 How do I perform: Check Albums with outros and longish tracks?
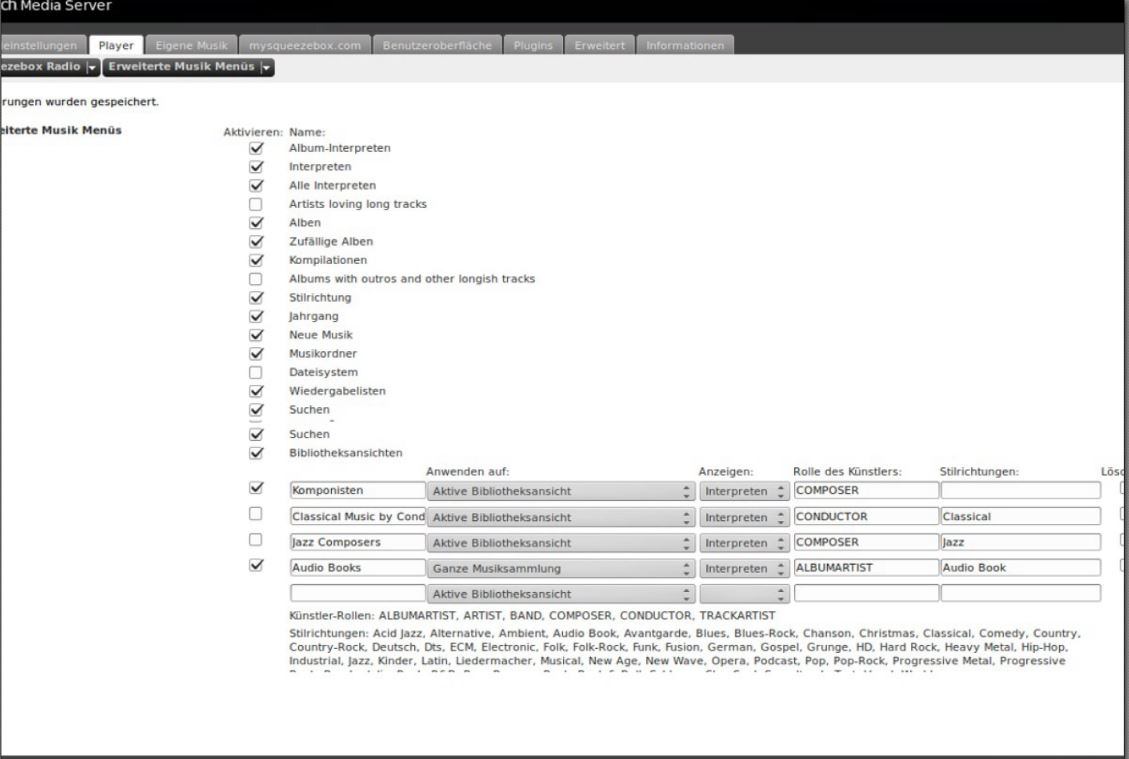click(255, 279)
